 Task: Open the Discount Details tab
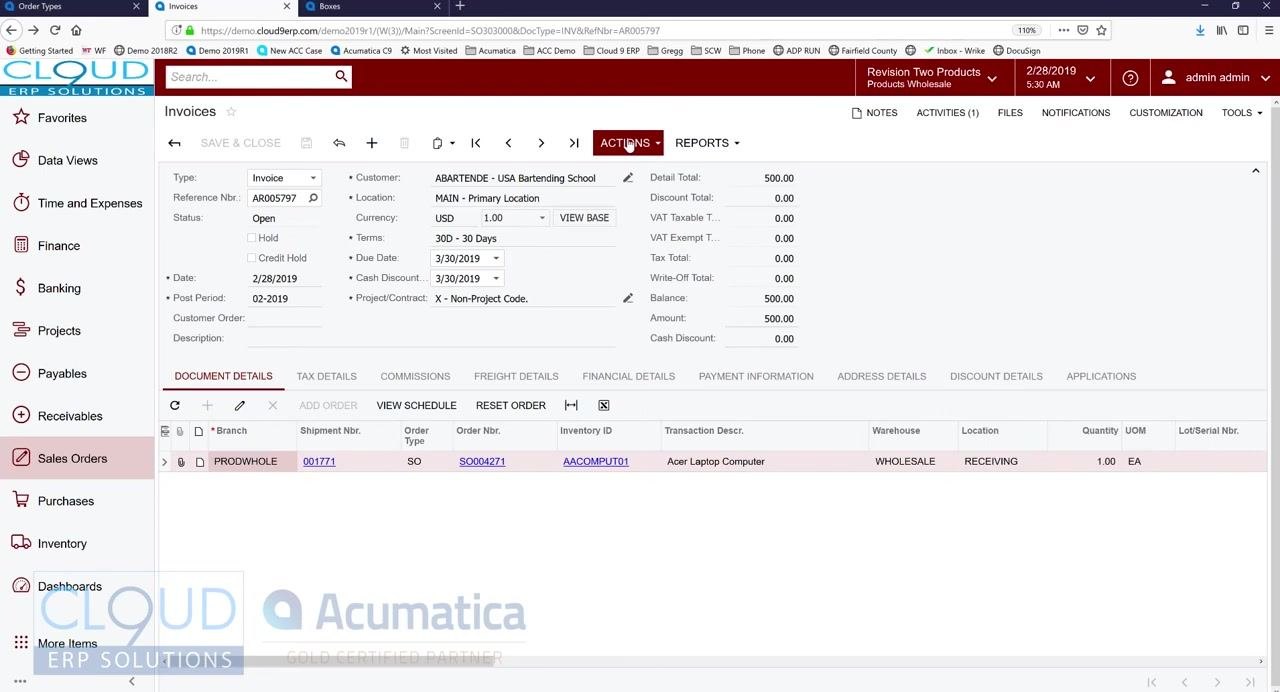996,376
